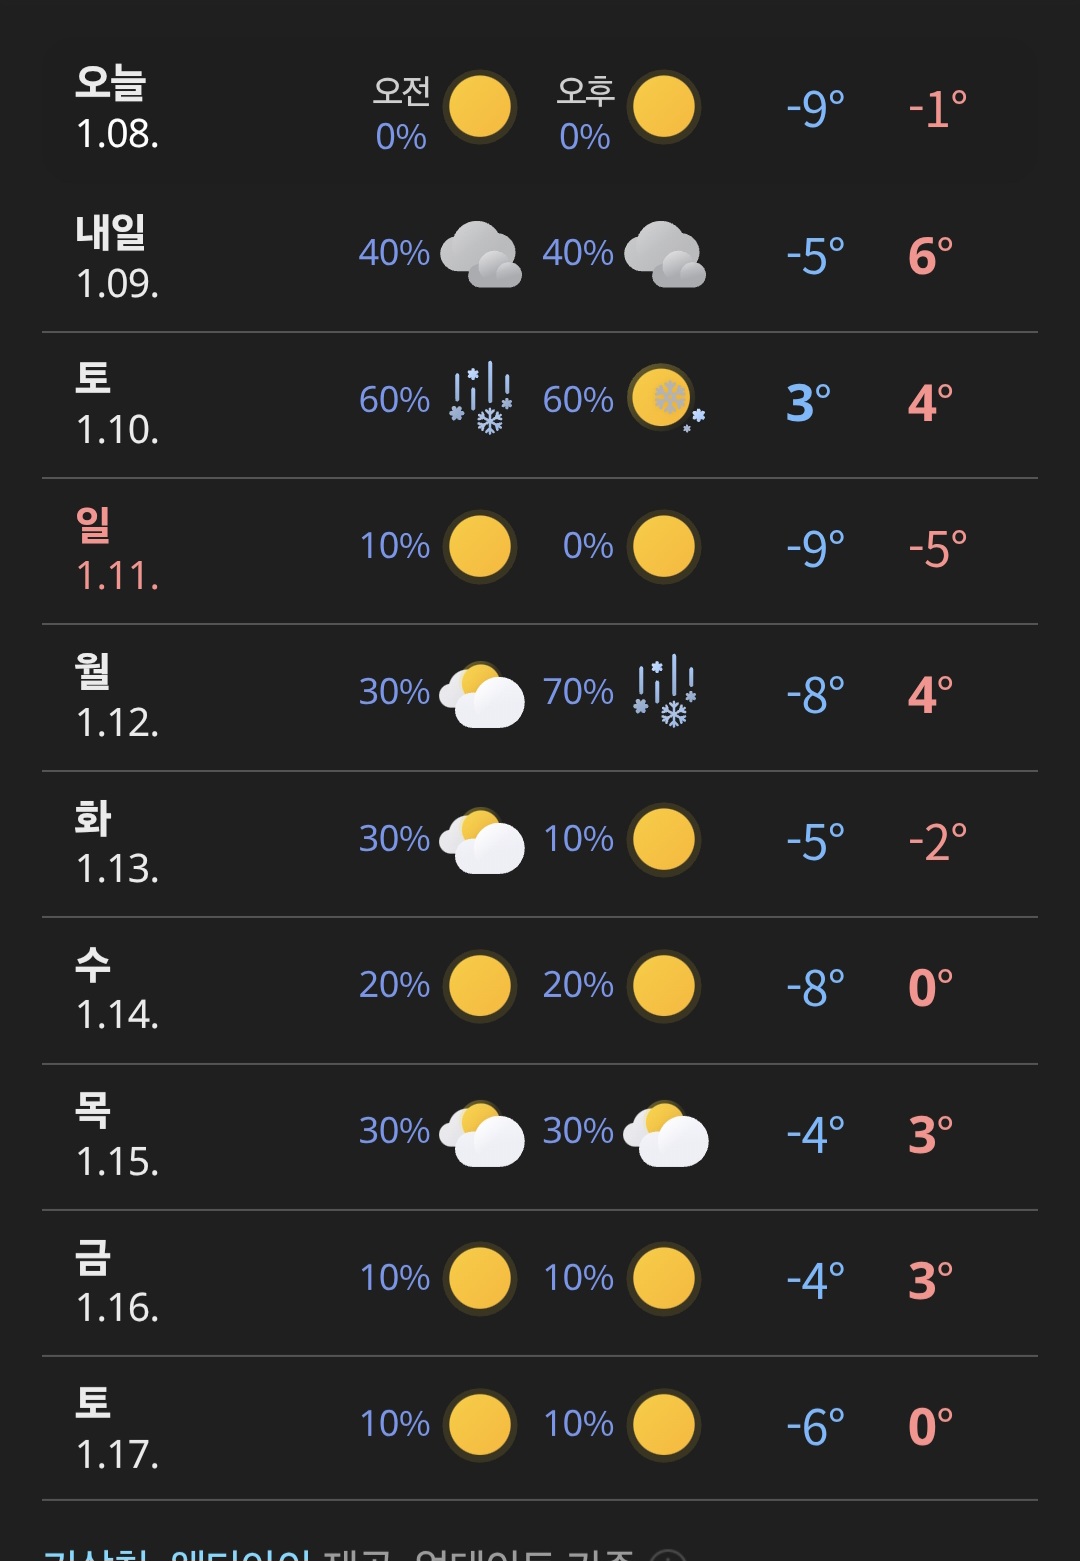Click Monday 1.12 morning partly cloudy icon

[x=482, y=693]
